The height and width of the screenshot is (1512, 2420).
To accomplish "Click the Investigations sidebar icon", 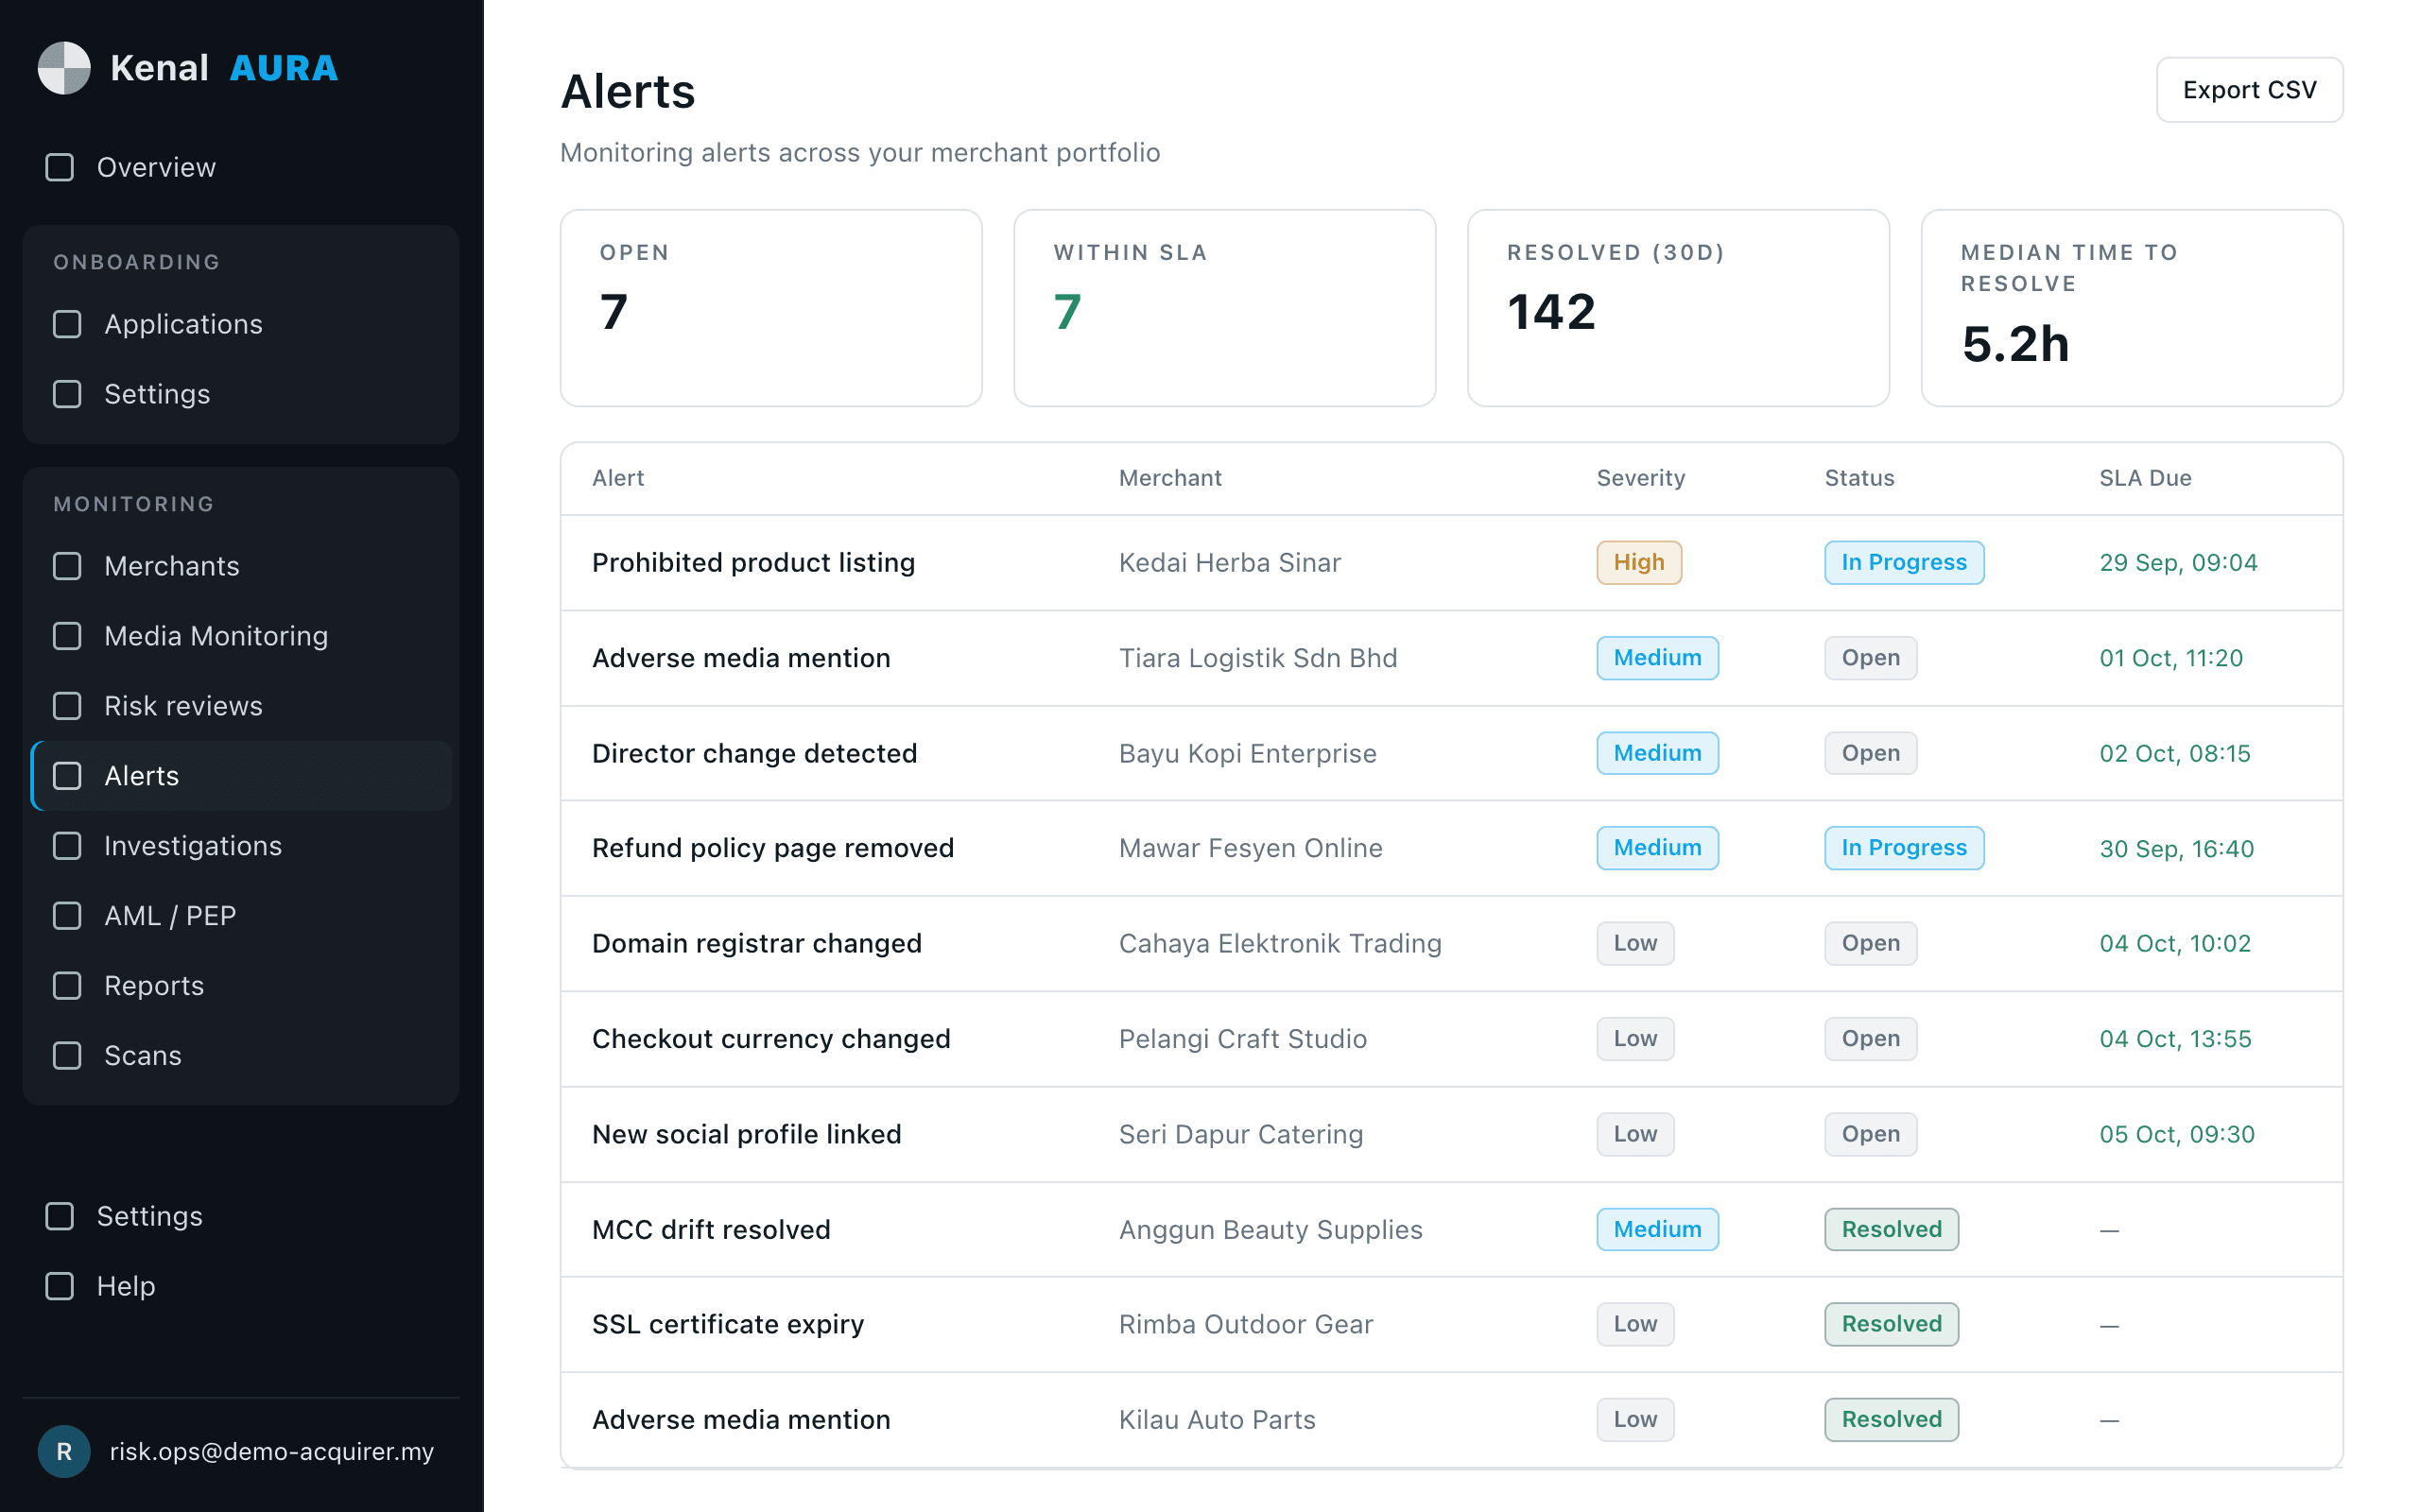I will pyautogui.click(x=67, y=846).
